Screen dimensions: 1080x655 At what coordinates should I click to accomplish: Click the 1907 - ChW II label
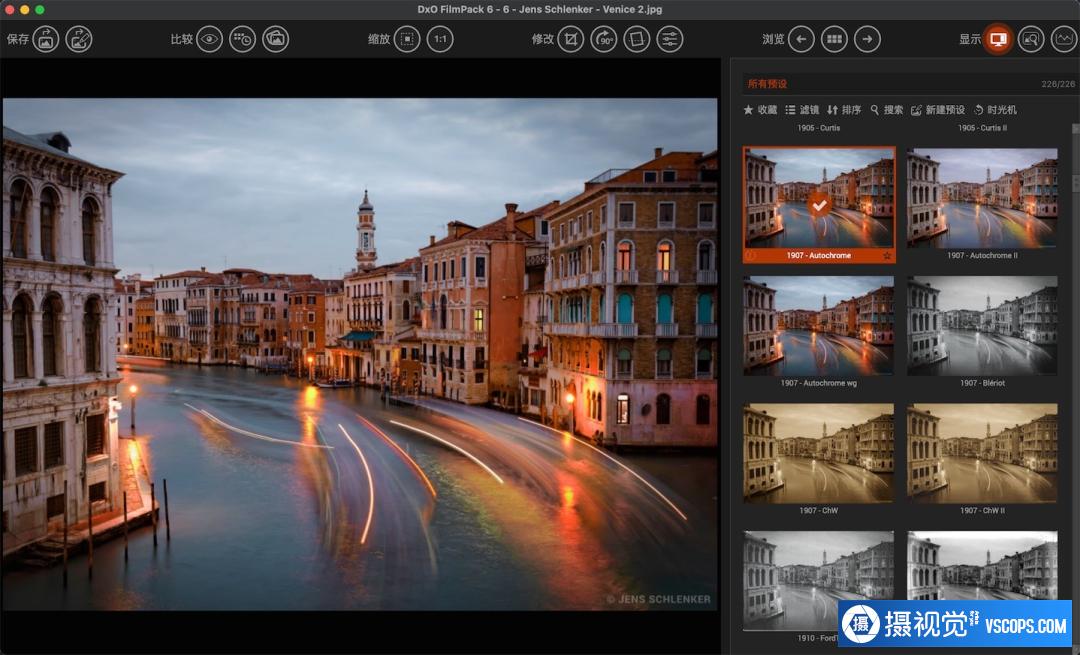(x=982, y=510)
